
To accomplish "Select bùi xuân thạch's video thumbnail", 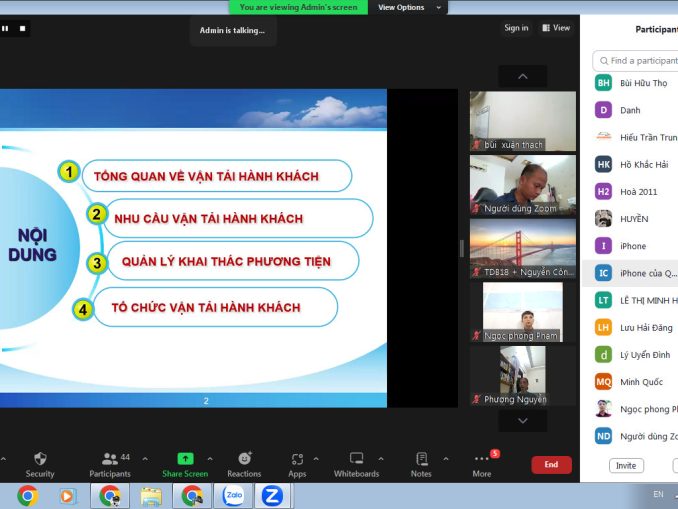I will [523, 121].
